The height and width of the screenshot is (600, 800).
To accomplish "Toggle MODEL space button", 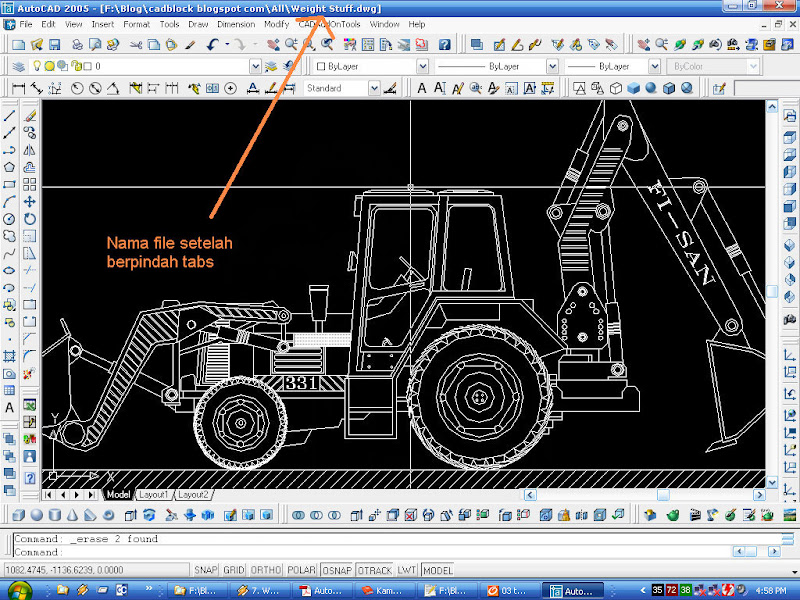I will (x=437, y=570).
